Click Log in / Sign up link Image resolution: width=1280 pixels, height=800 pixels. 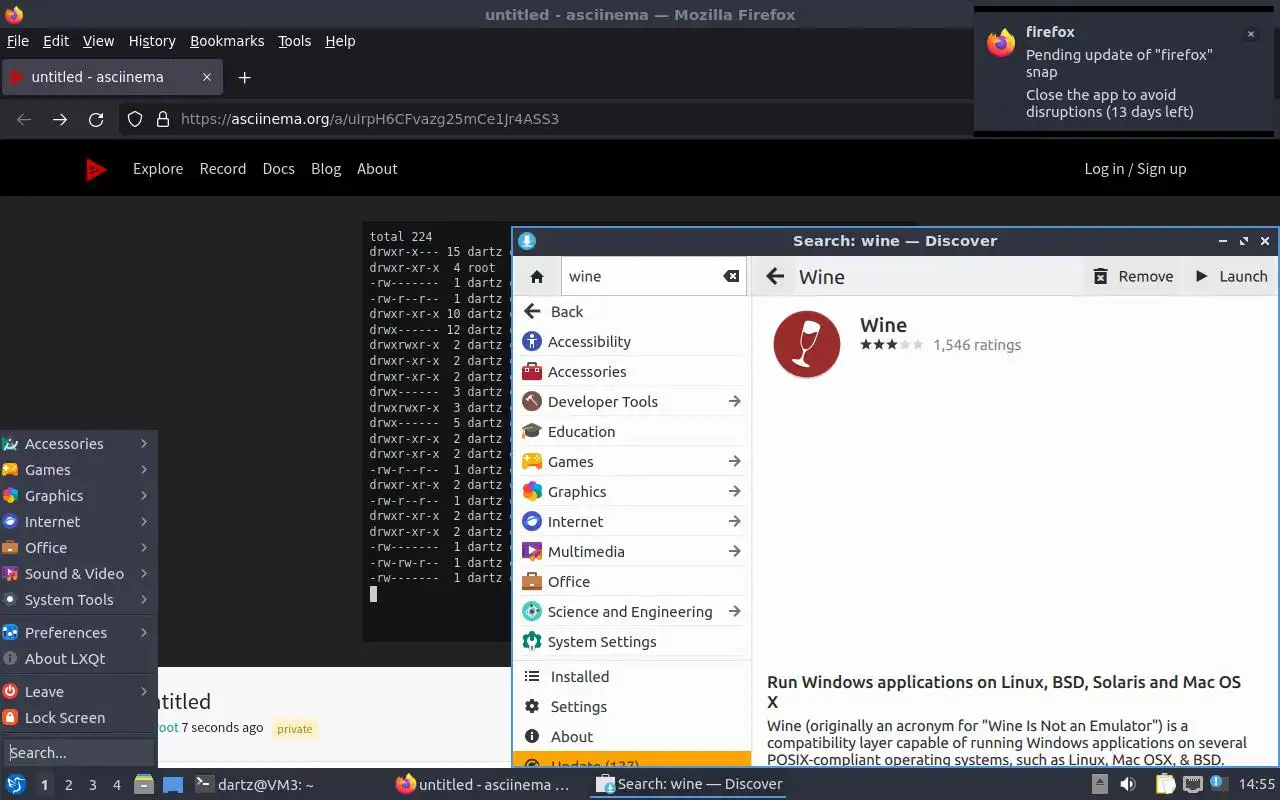(x=1135, y=169)
